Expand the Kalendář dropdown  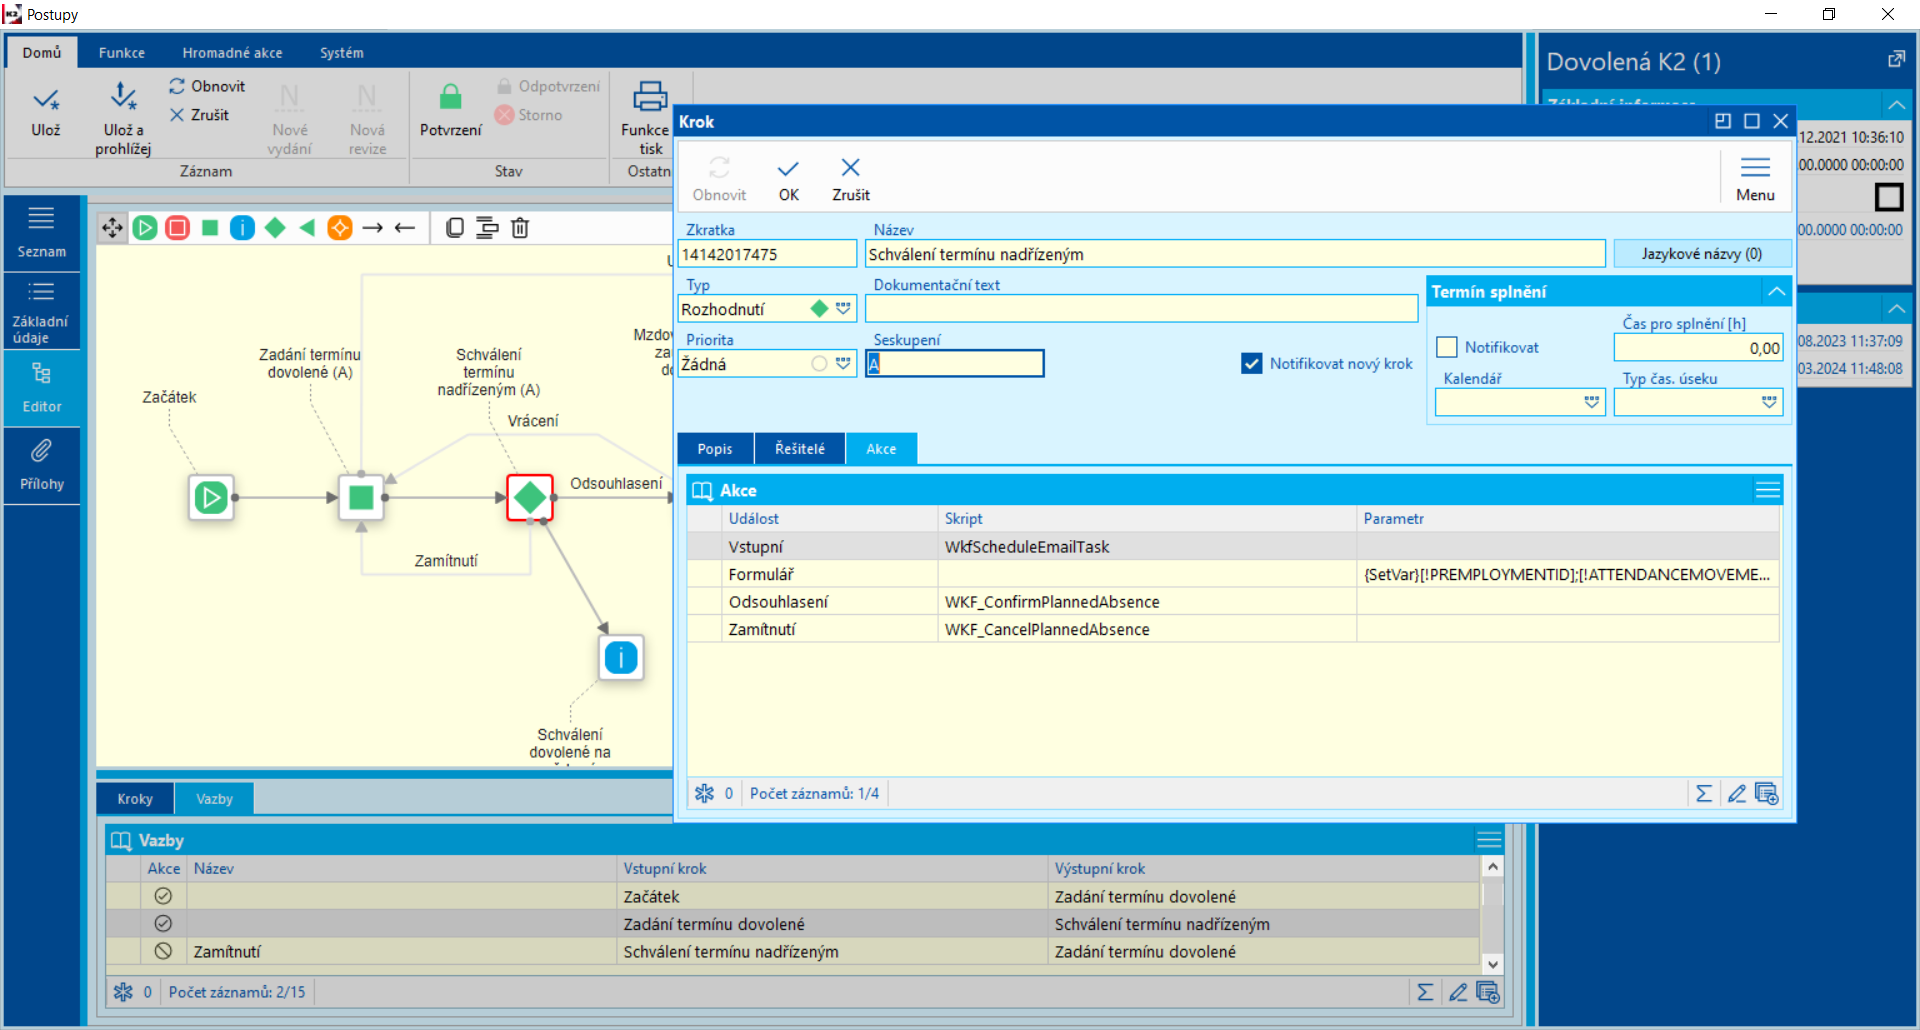(x=1591, y=402)
